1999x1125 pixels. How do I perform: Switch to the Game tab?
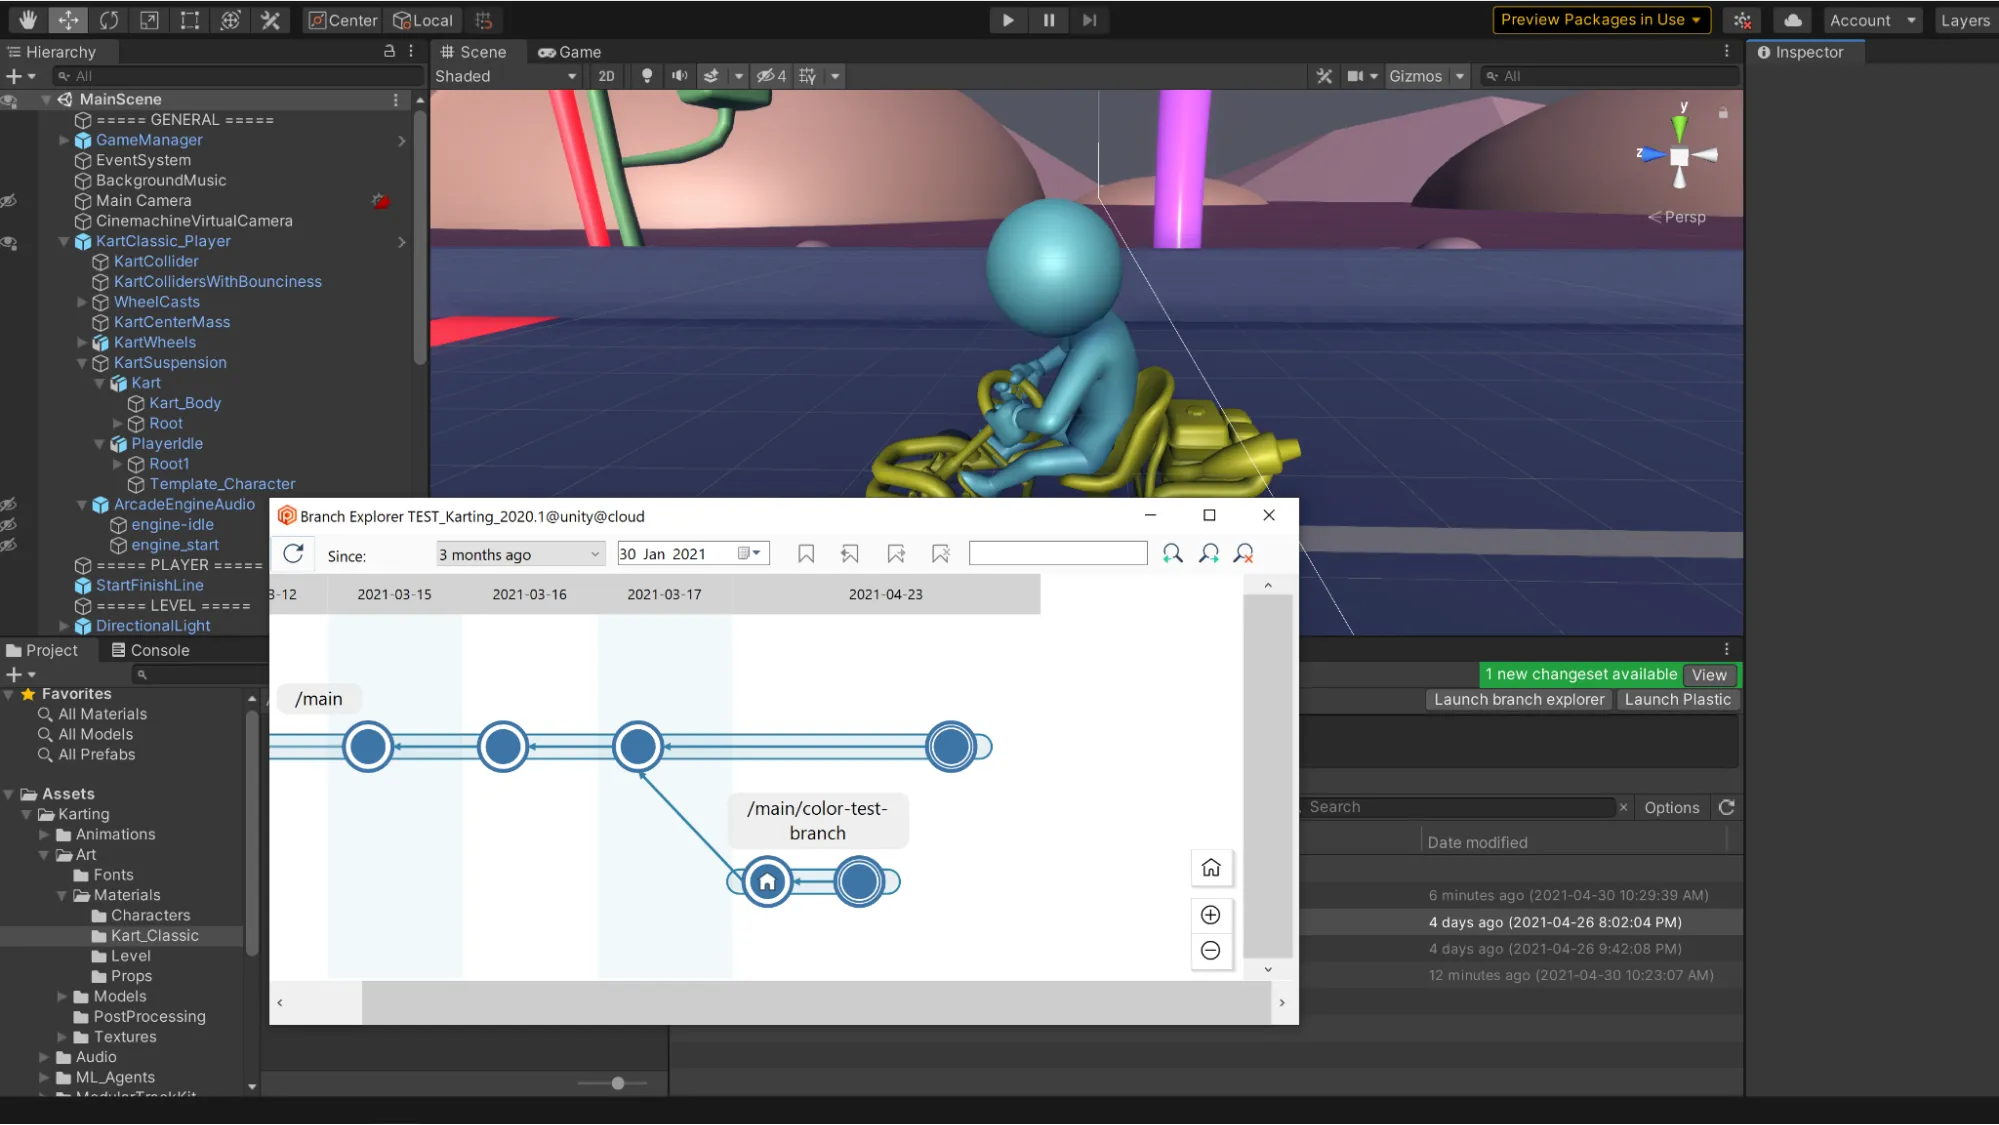(570, 52)
